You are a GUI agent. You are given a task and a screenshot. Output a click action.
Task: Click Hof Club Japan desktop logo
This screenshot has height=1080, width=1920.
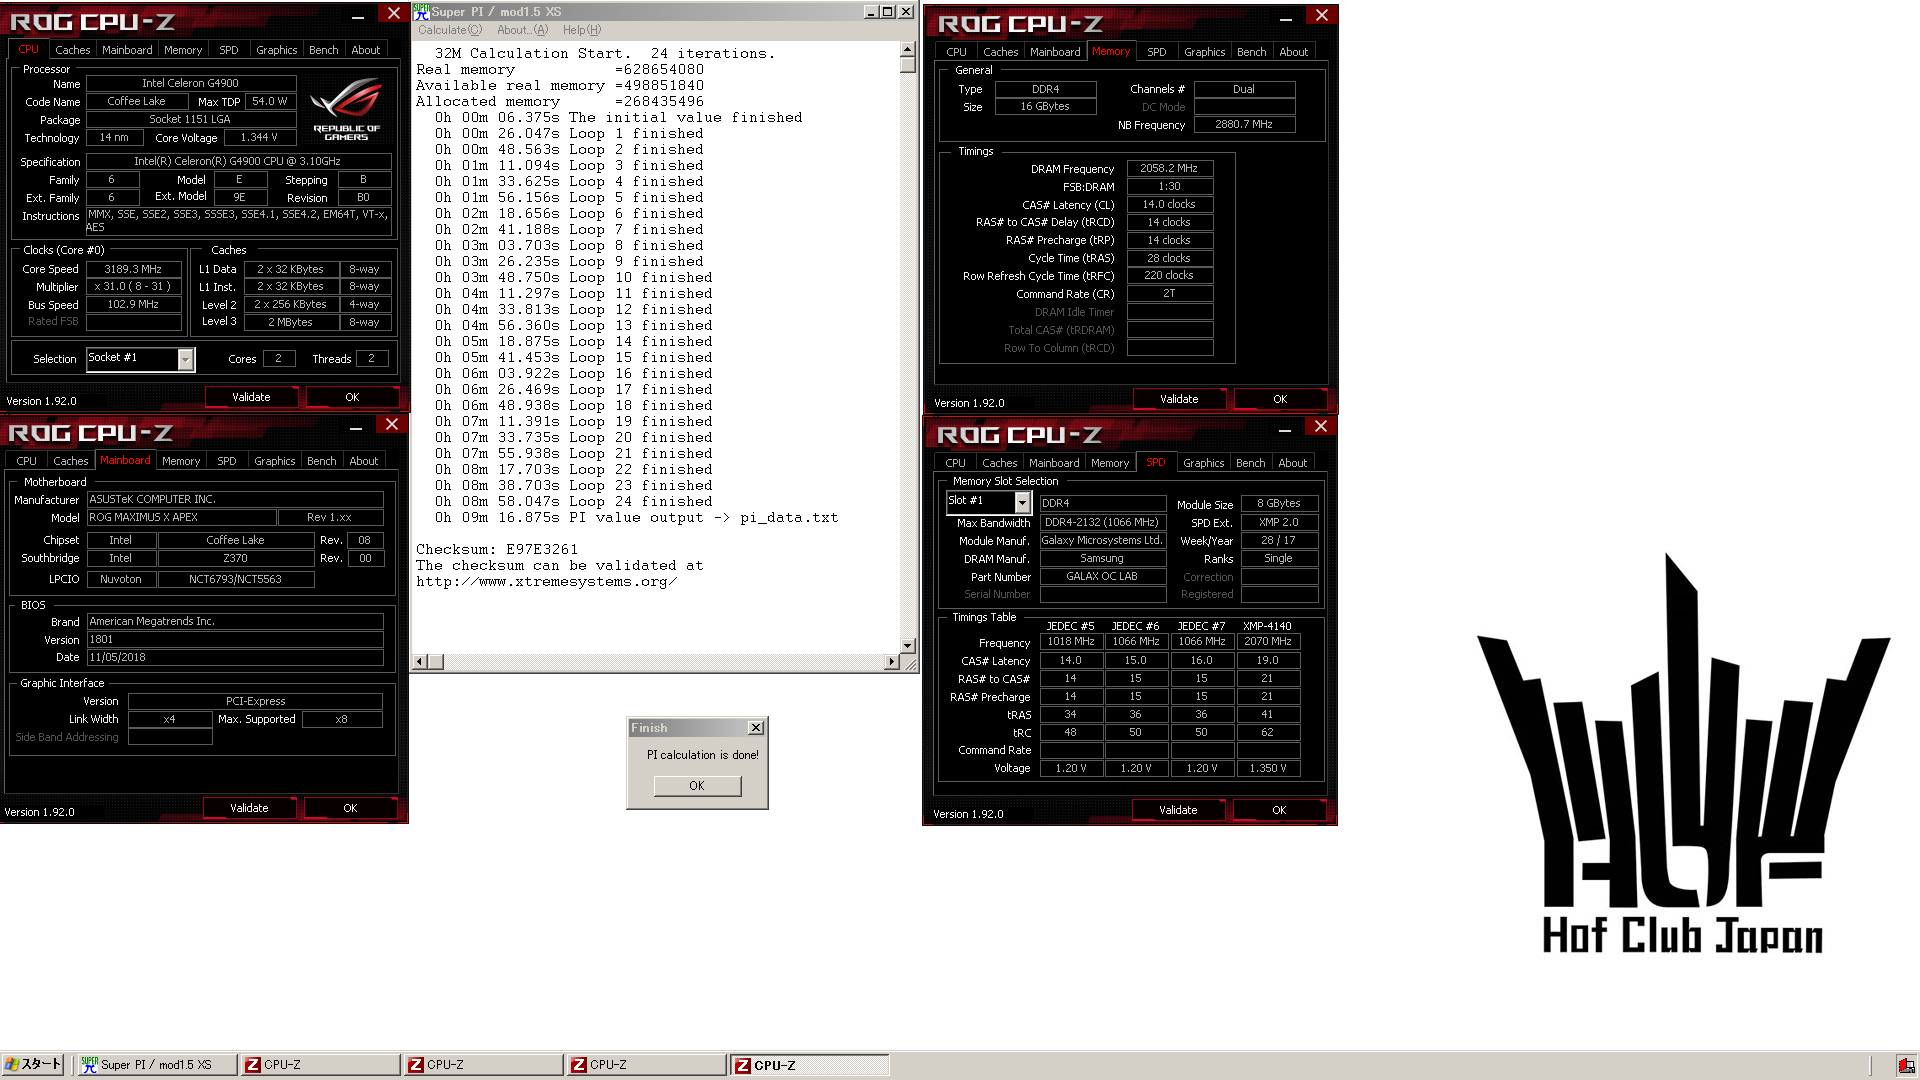pyautogui.click(x=1683, y=752)
